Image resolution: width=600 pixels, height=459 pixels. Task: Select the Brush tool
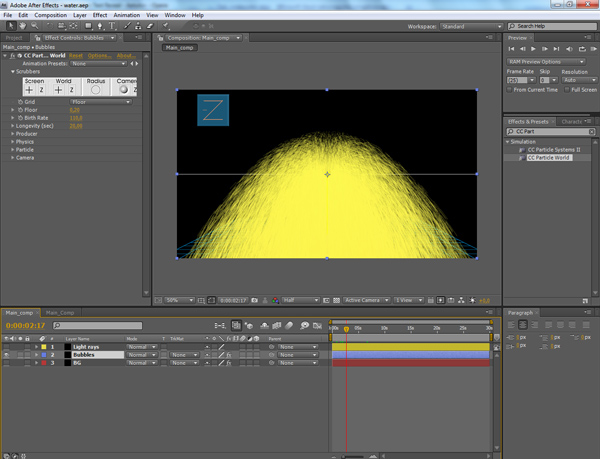(127, 26)
